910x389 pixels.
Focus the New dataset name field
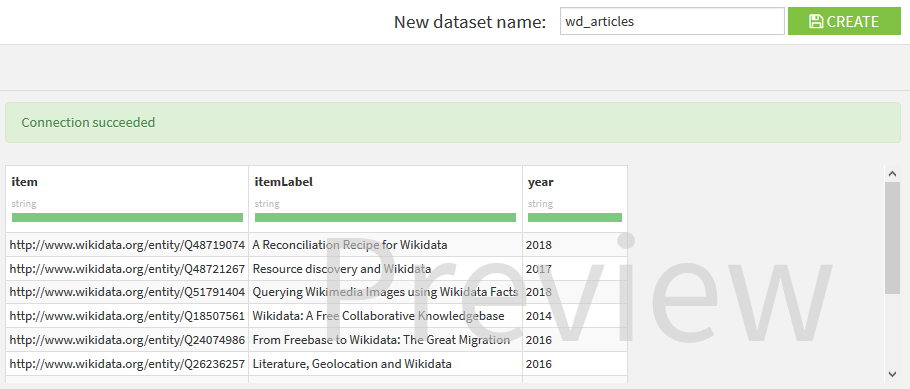tap(672, 21)
